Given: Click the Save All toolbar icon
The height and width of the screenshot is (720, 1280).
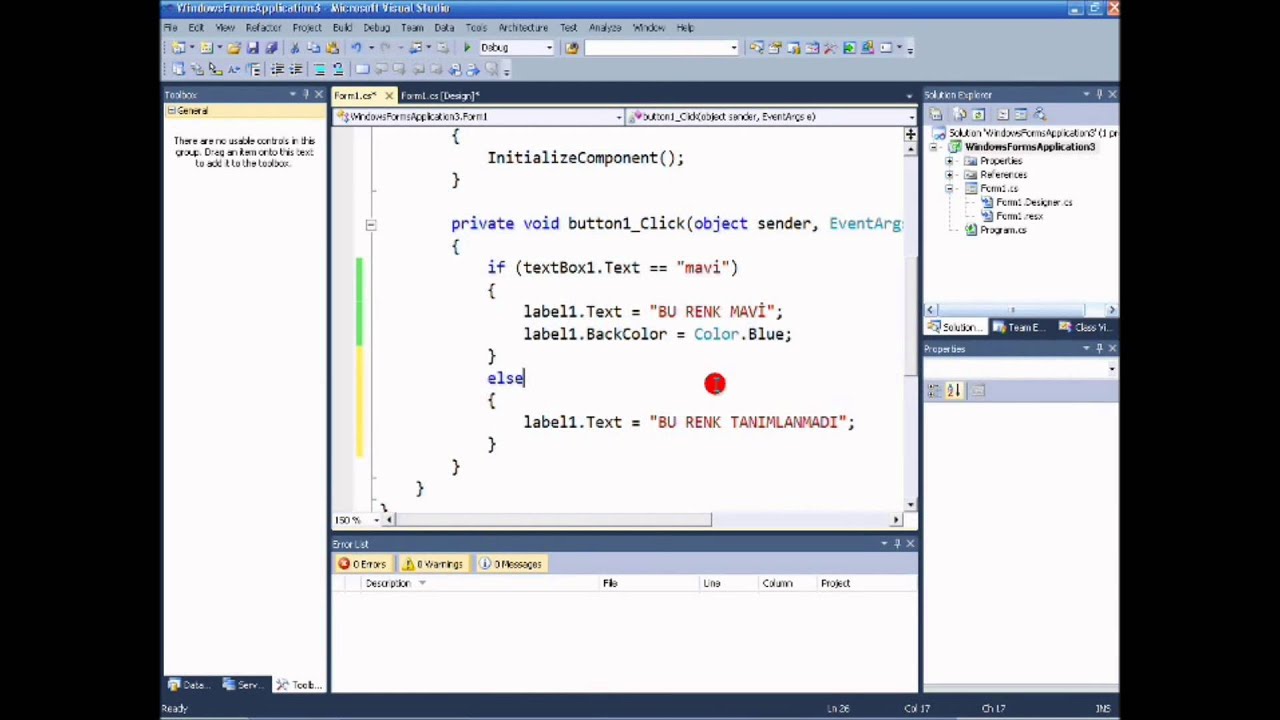Looking at the screenshot, I should click(271, 48).
